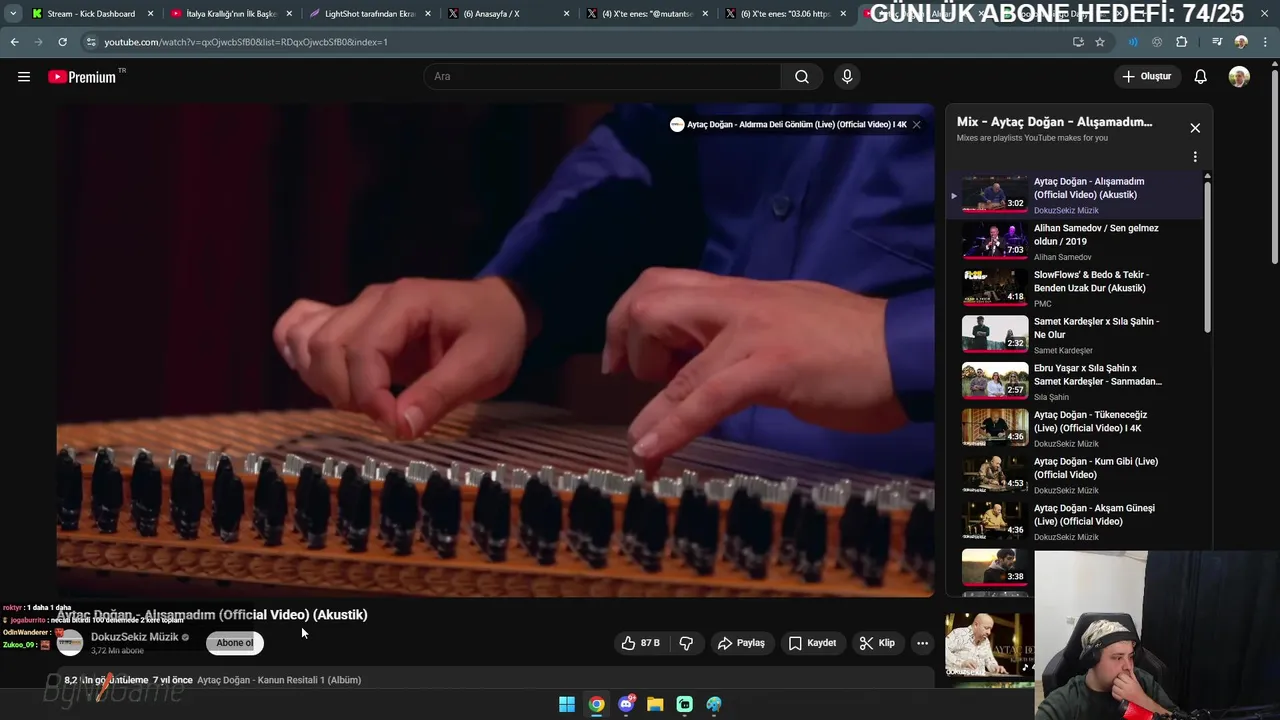The image size is (1280, 720).
Task: Switch to LightShot tarafından Ekran tab
Action: pyautogui.click(x=370, y=14)
